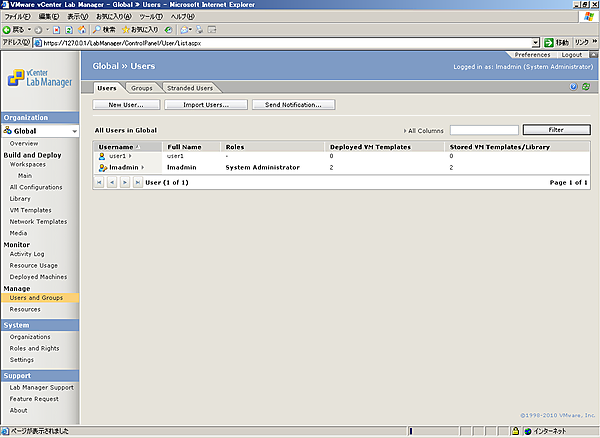Go to first page of user list
The width and height of the screenshot is (600, 438).
100,184
